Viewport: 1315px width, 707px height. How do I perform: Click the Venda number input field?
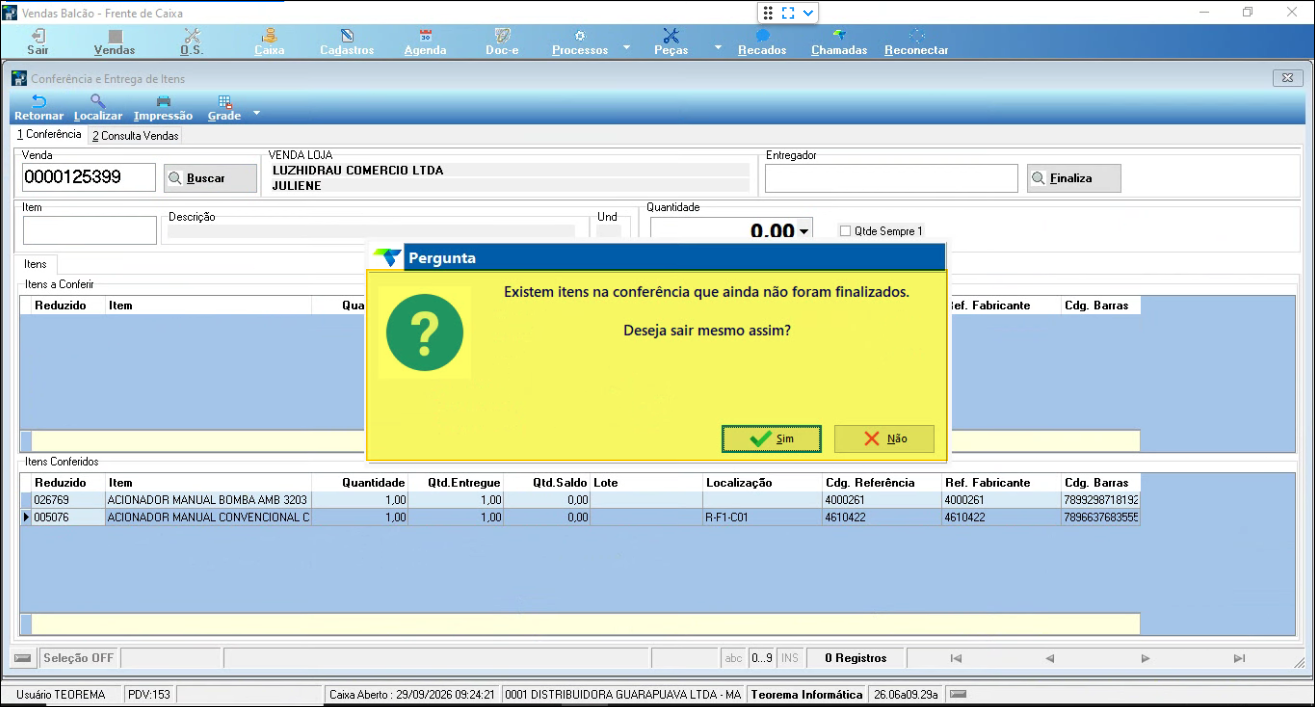tap(89, 177)
